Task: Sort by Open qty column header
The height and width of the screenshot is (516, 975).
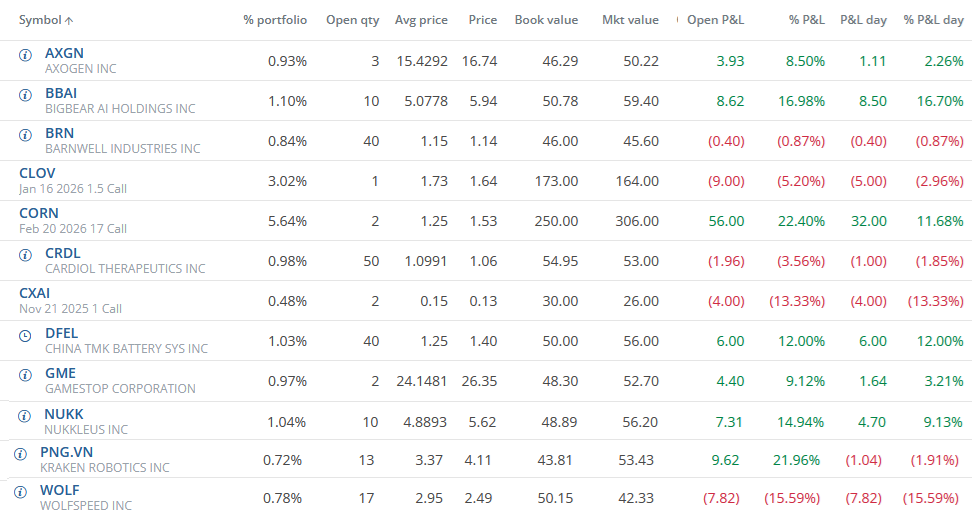Action: [353, 20]
